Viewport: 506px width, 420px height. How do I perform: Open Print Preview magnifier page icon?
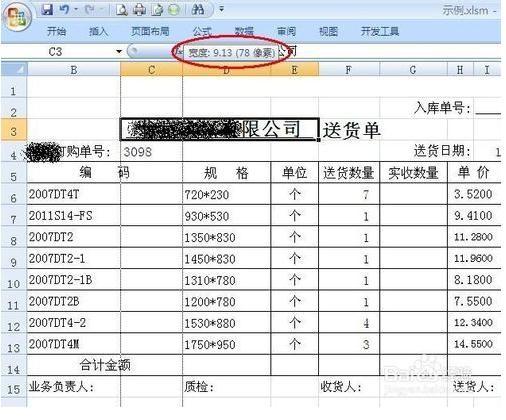tap(122, 10)
